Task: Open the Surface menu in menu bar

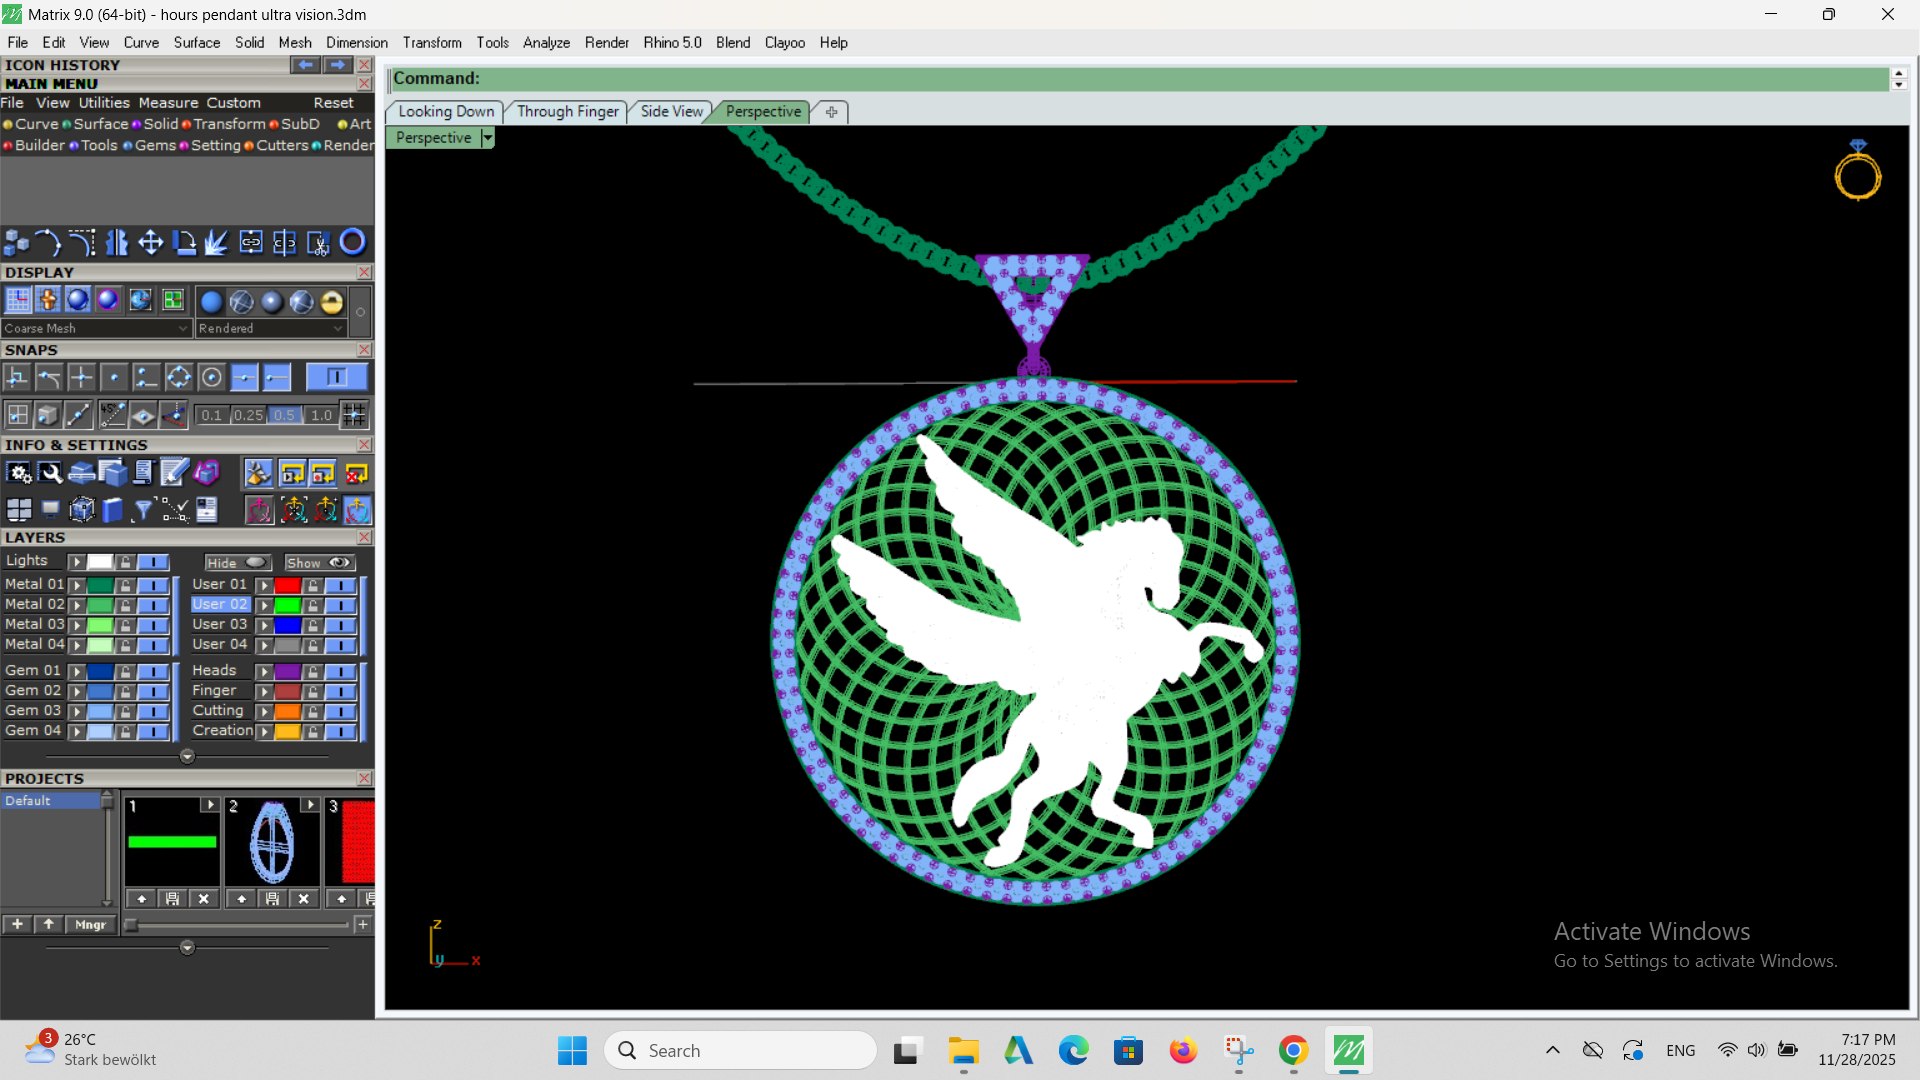Action: pyautogui.click(x=196, y=43)
